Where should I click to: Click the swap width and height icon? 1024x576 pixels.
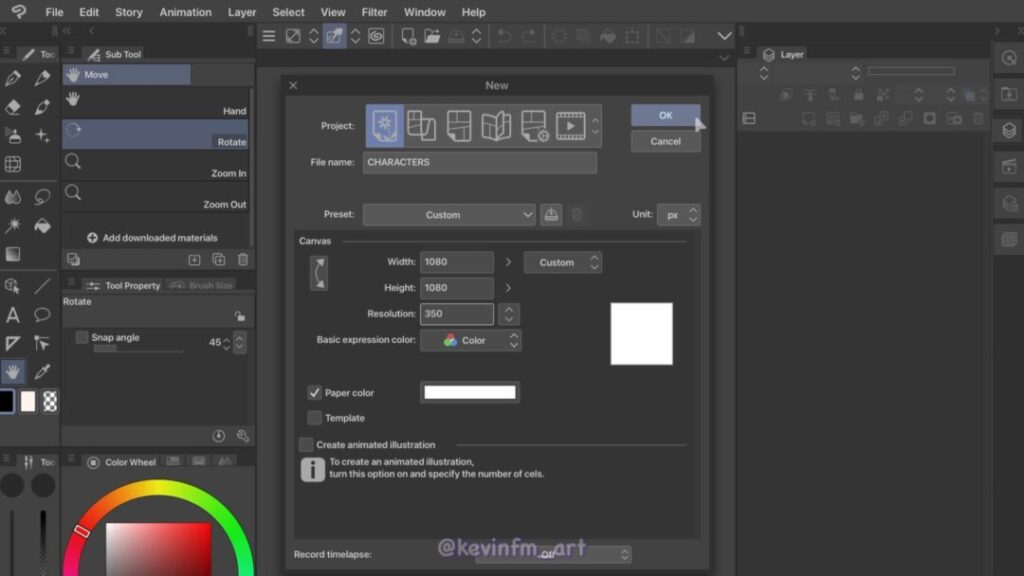318,273
